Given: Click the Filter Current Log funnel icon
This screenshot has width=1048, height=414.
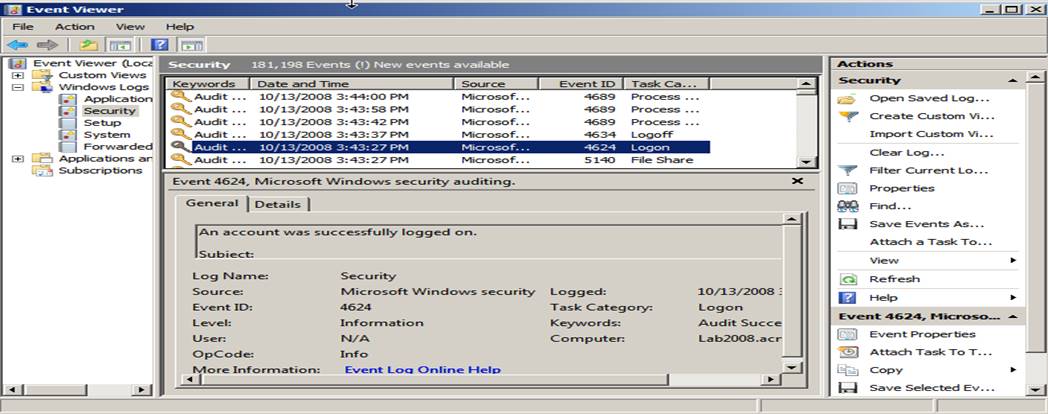Looking at the screenshot, I should click(847, 170).
